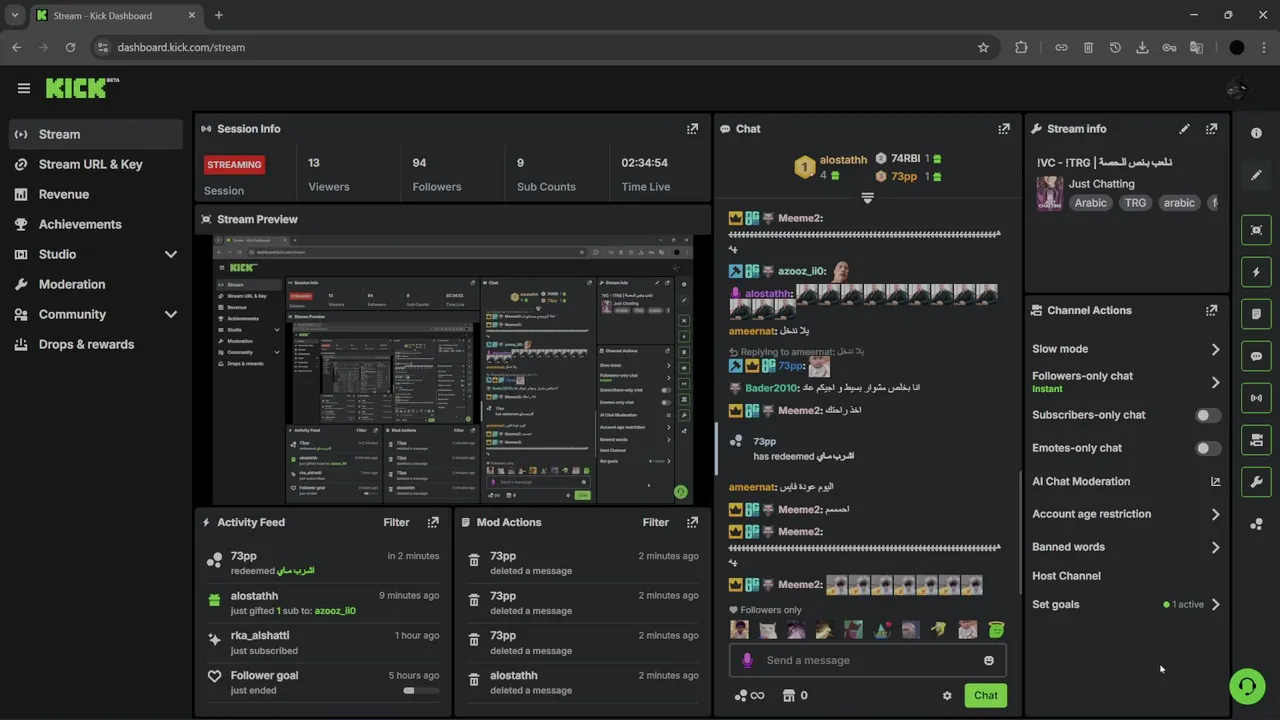This screenshot has width=1280, height=720.
Task: Click the browser address bar URL
Action: [181, 47]
